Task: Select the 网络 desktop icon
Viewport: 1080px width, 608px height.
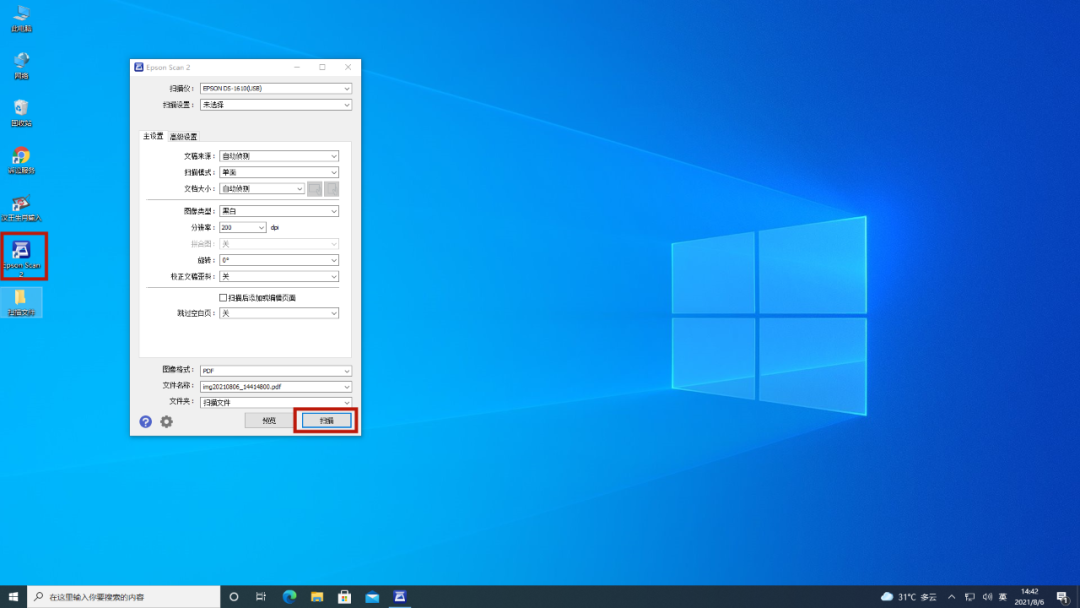Action: 21,65
